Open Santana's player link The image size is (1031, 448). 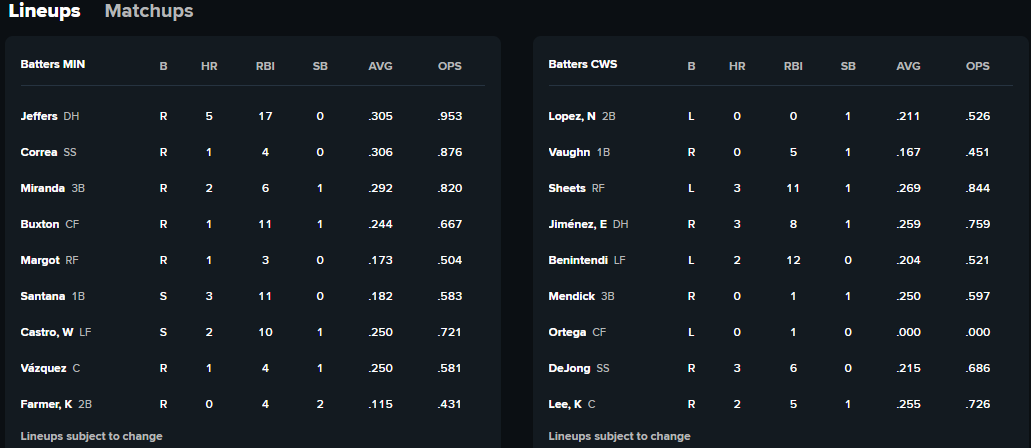pos(42,296)
